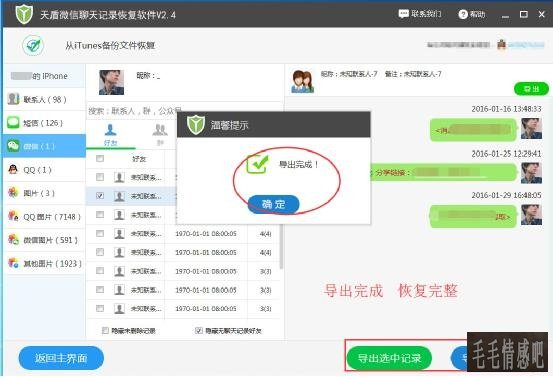553x377 pixels.
Task: Click the user icon beside blurred account link
Action: coord(502,44)
